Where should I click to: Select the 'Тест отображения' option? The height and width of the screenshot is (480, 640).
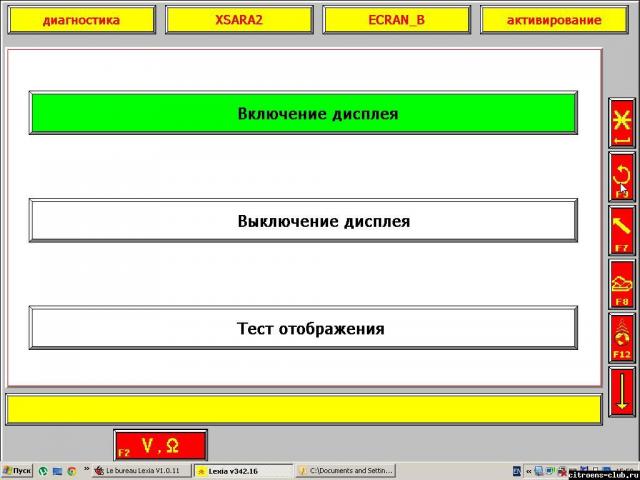pos(303,328)
